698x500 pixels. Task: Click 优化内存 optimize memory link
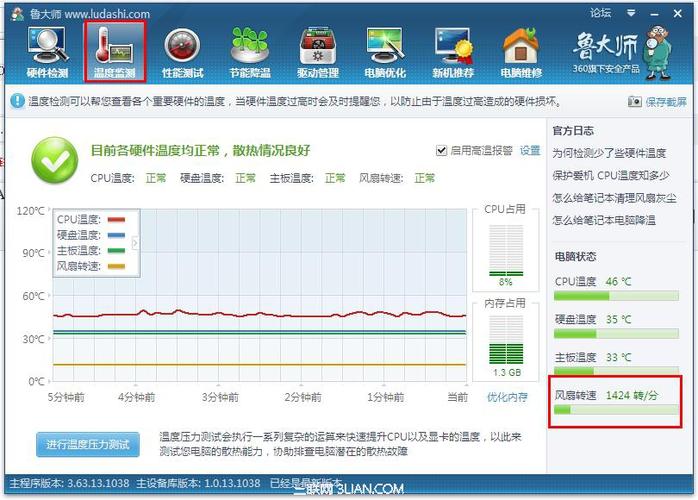[507, 397]
